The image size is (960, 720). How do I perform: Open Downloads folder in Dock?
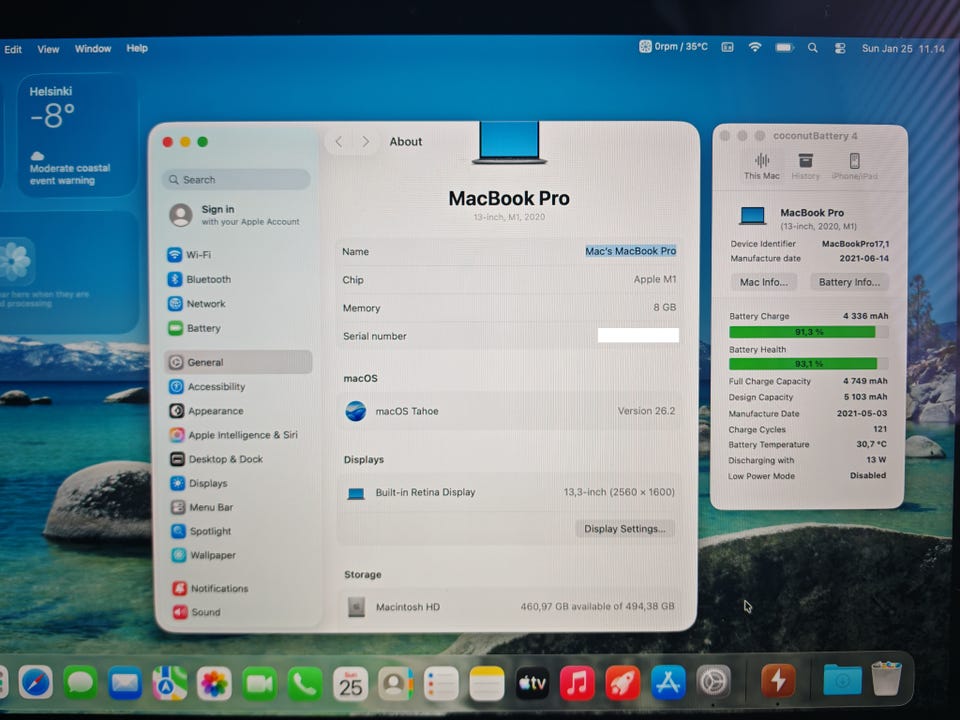coord(842,680)
